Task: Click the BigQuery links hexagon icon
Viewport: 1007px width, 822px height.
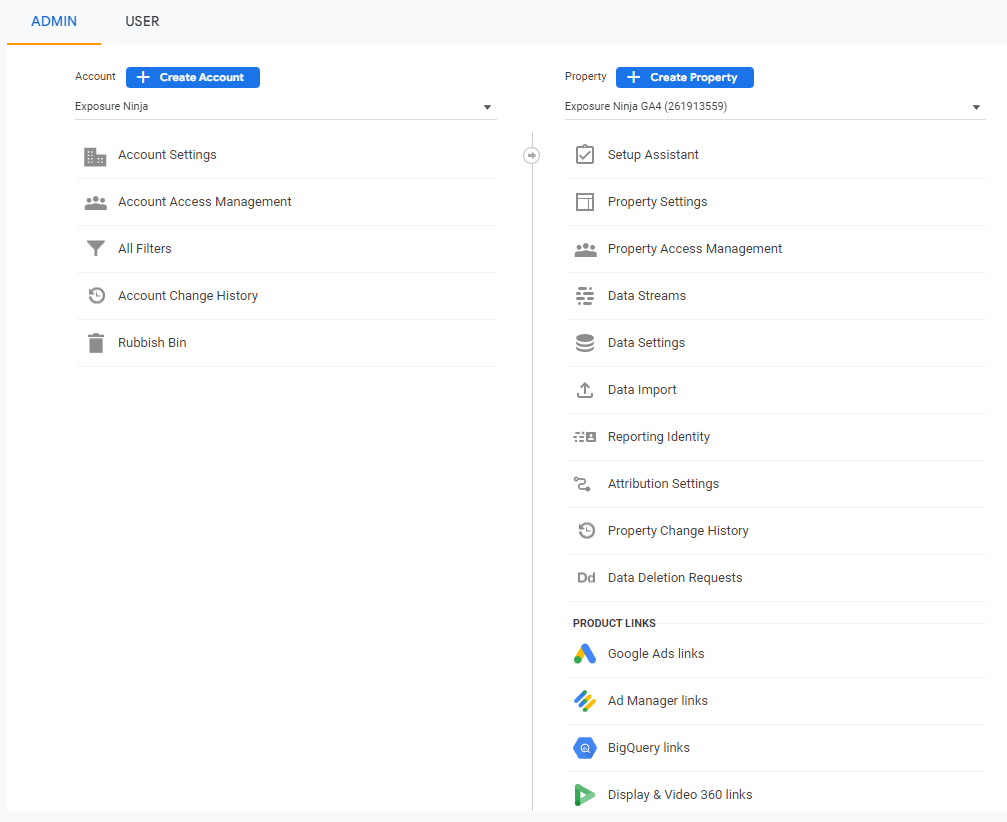Action: (585, 747)
